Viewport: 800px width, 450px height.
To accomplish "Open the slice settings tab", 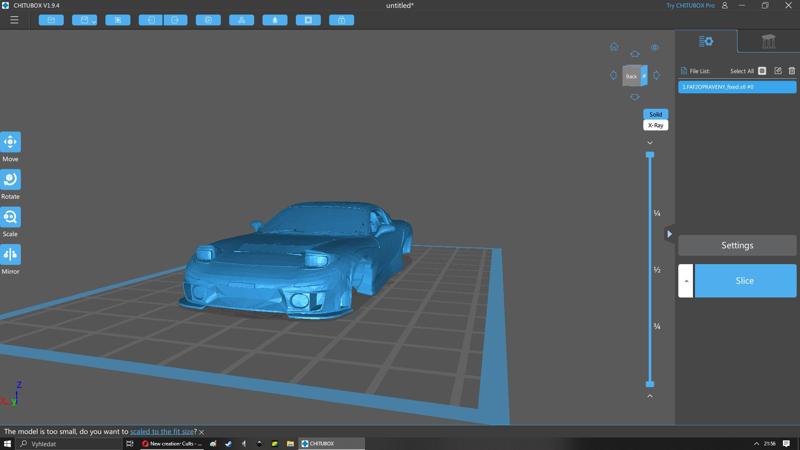I will 706,41.
